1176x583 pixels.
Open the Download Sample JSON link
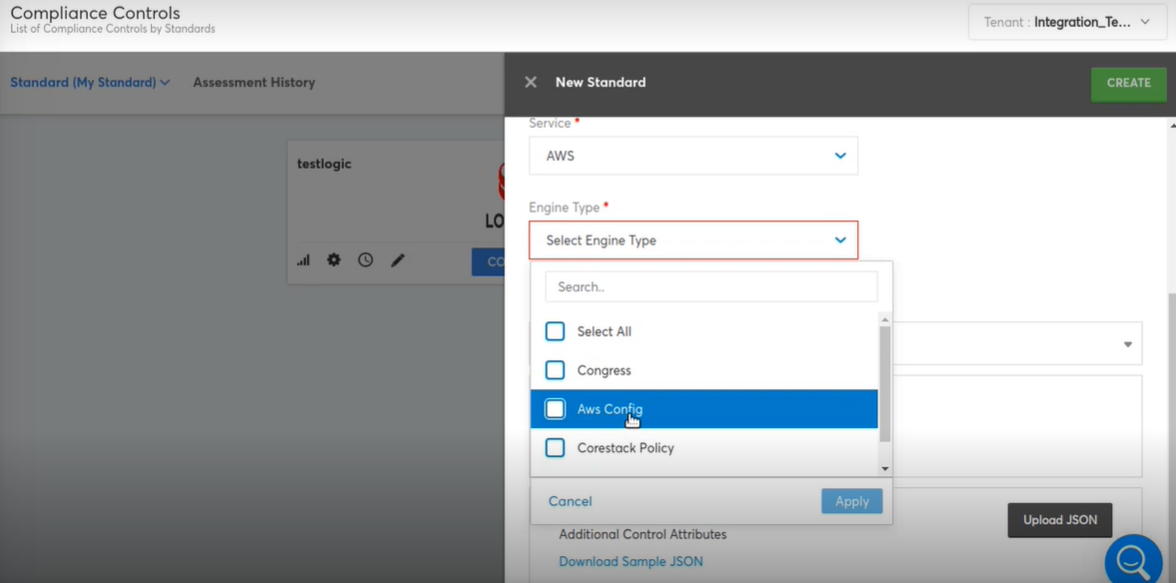point(631,561)
